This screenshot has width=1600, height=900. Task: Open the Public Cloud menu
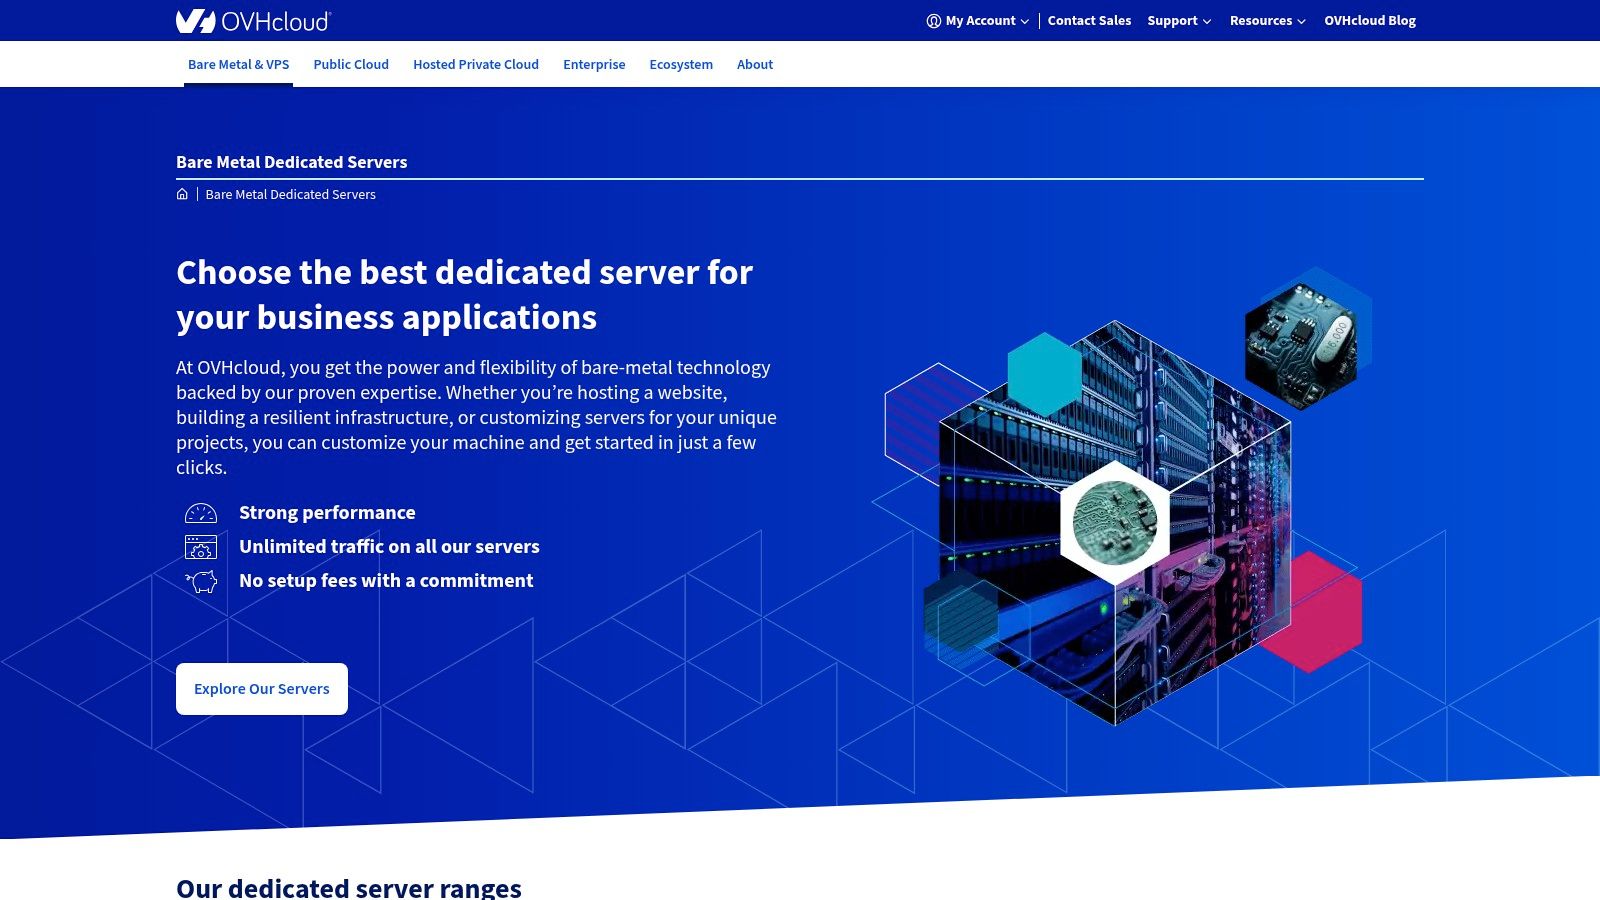coord(351,65)
